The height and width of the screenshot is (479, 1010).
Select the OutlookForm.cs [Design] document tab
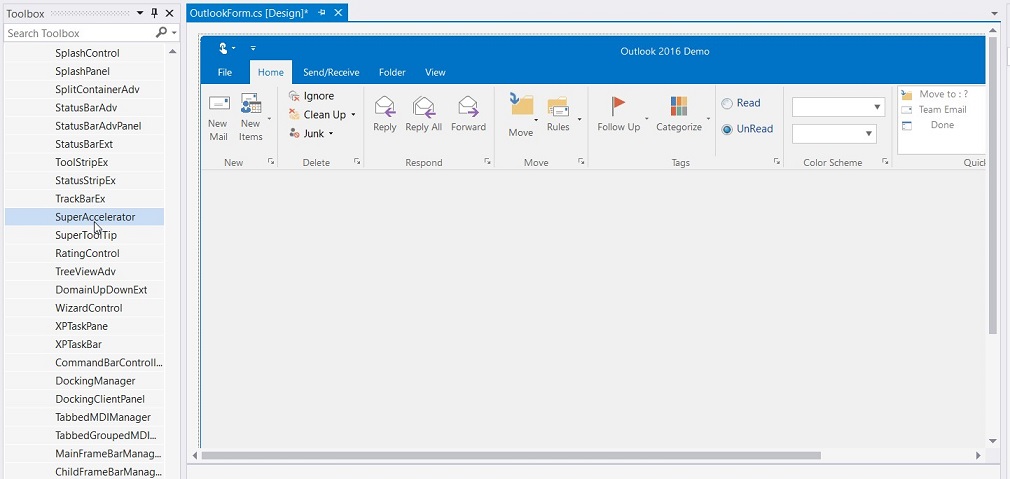pyautogui.click(x=249, y=13)
